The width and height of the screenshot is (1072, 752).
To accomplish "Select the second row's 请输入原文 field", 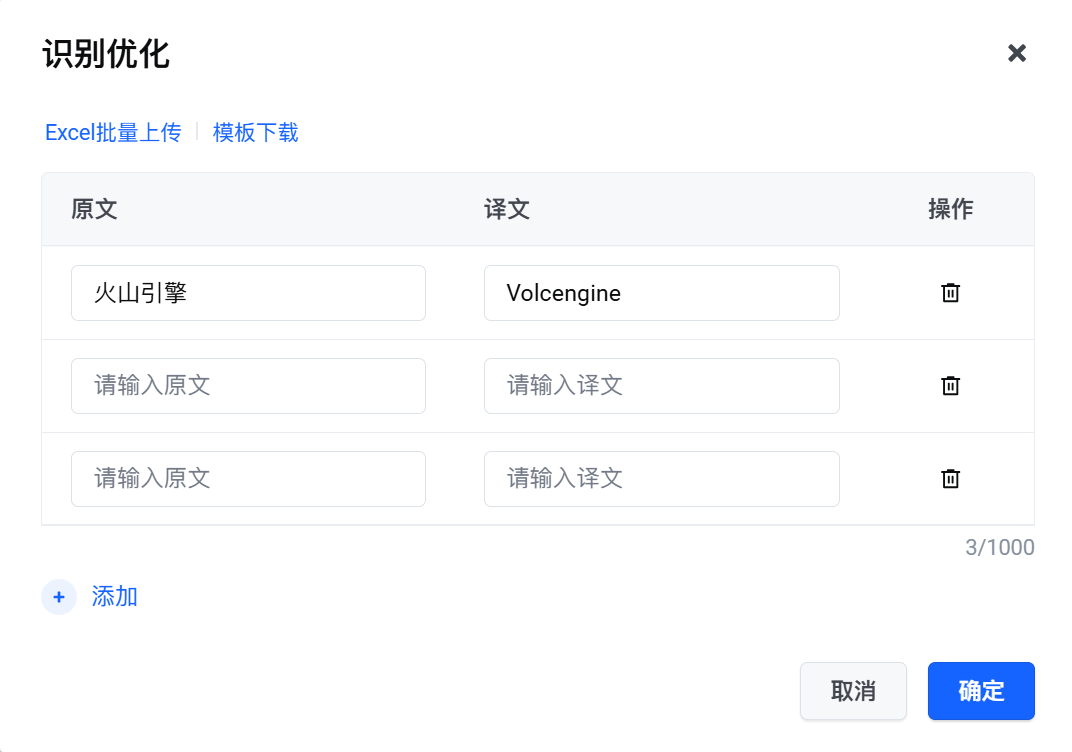I will coord(248,386).
